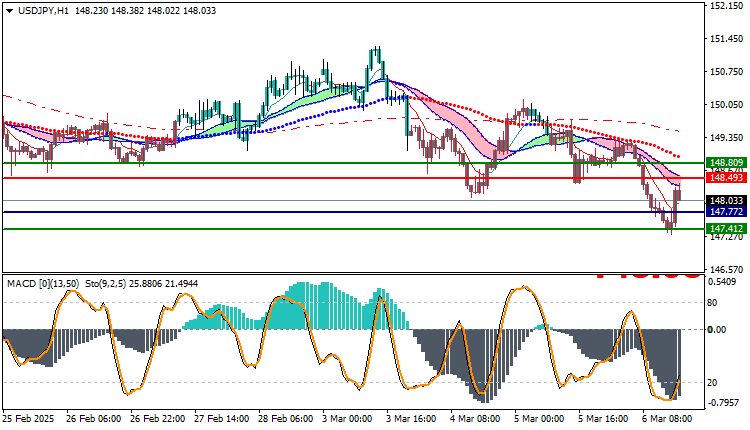Select the black 148.033 current price label
Screen dimensions: 750x430
point(726,201)
